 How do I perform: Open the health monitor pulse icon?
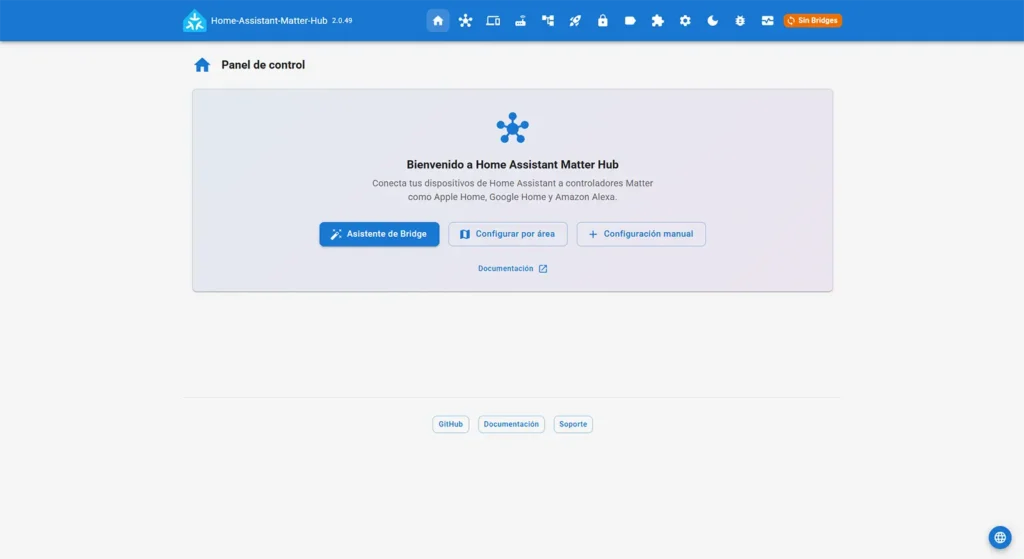pos(767,21)
